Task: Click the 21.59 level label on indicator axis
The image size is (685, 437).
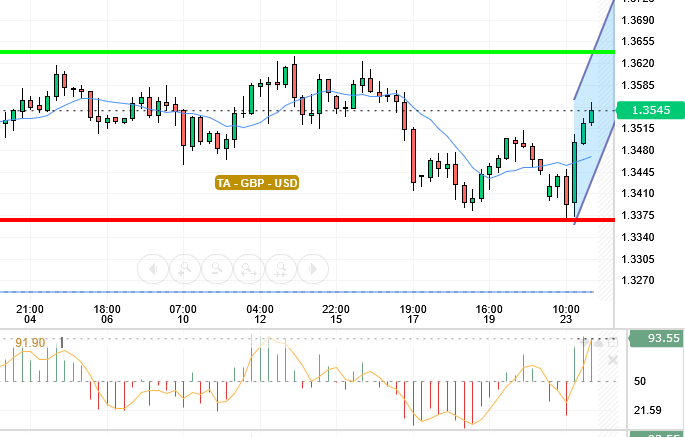Action: click(647, 410)
